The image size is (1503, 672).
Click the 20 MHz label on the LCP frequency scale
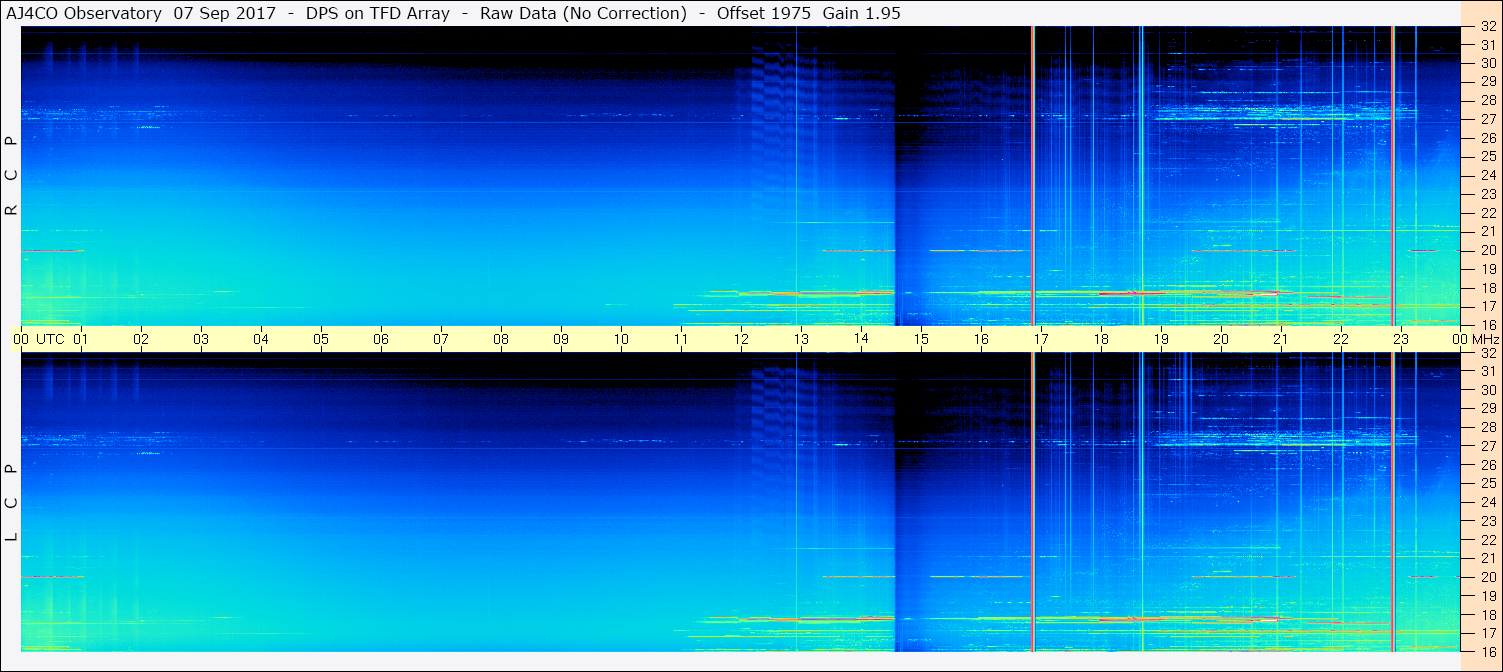(1487, 577)
